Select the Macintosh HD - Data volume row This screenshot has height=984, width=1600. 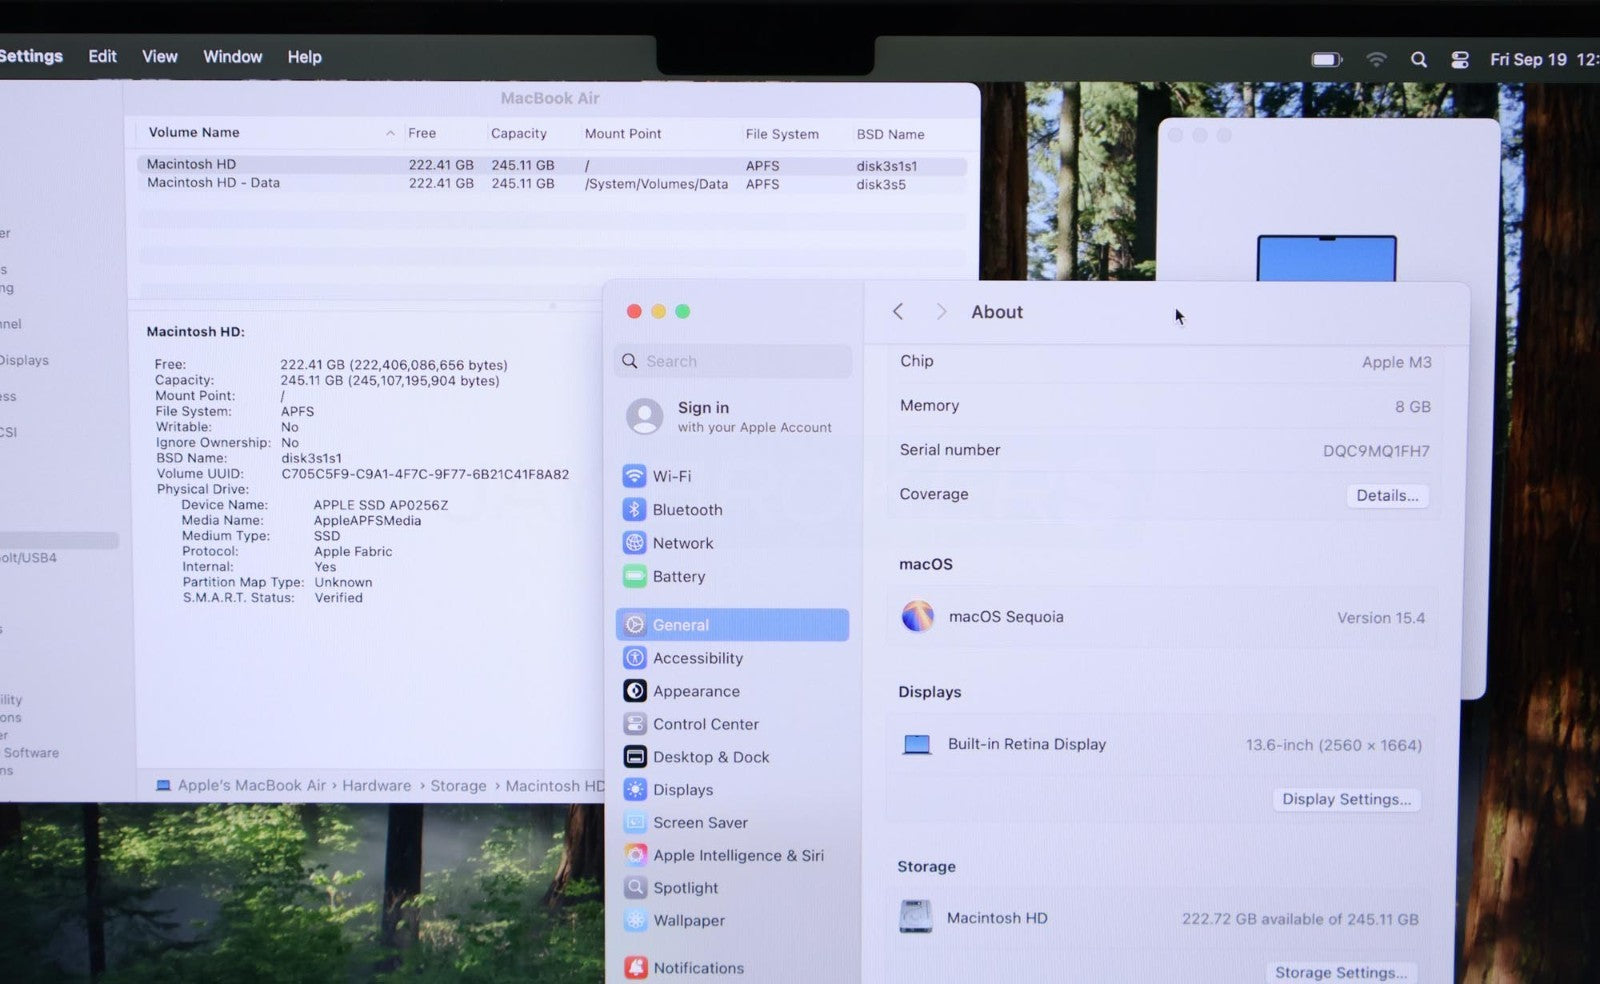(x=213, y=183)
